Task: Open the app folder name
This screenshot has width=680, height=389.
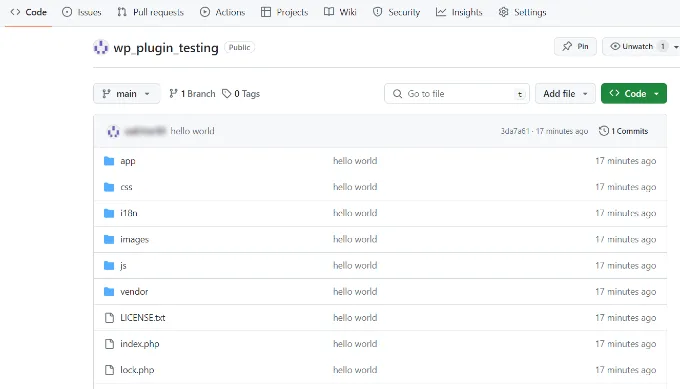Action: pyautogui.click(x=128, y=161)
